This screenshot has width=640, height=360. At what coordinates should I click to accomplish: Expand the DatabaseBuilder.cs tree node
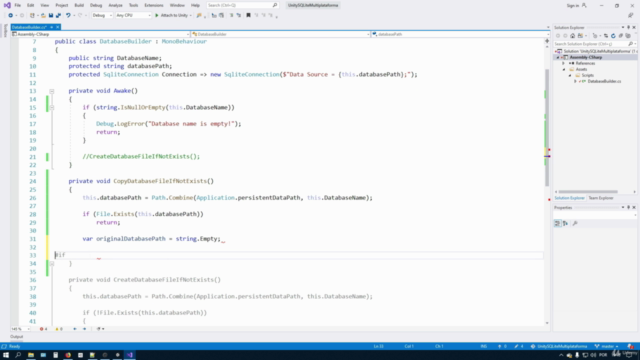576,82
